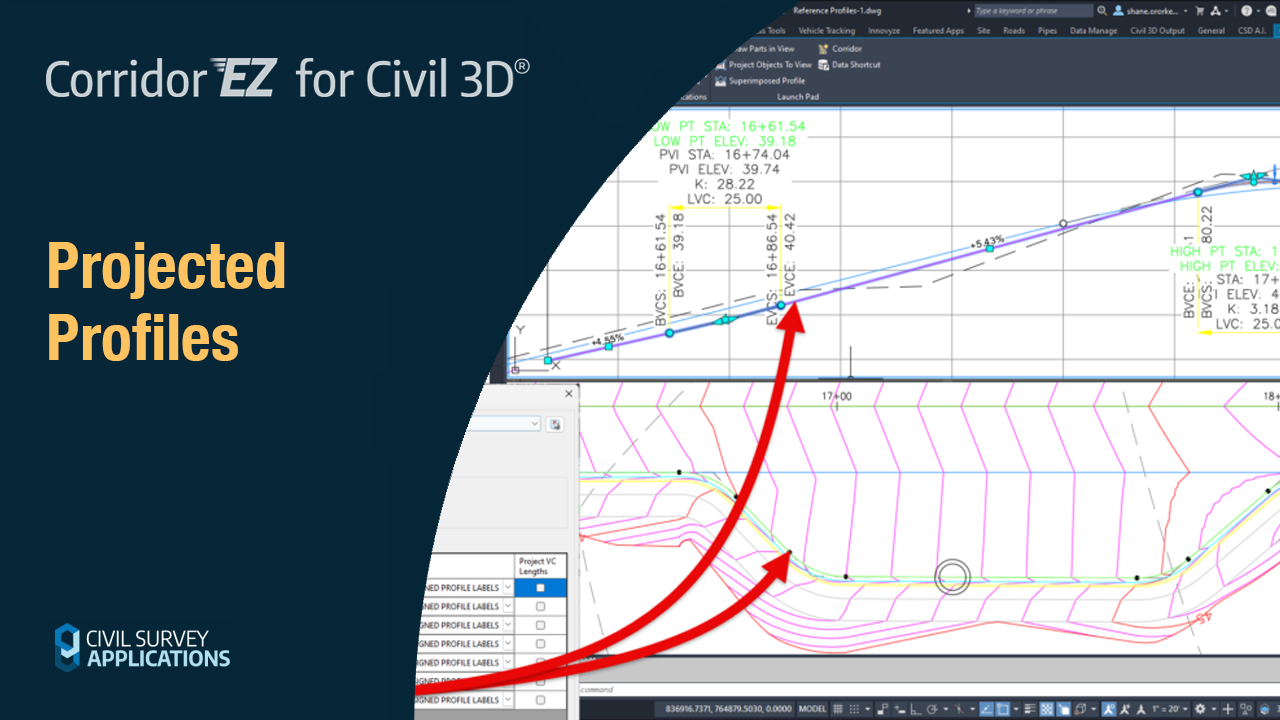Open the Vehicle Tracking ribbon tab
1280x720 pixels.
pyautogui.click(x=827, y=31)
